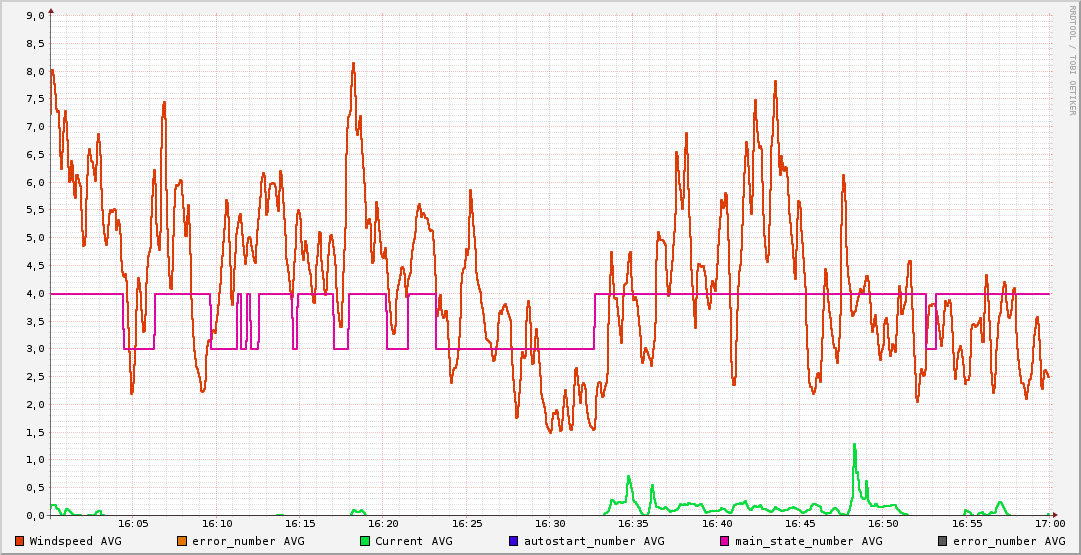The width and height of the screenshot is (1081, 555).
Task: Select the autostart_number AVG legend label
Action: (x=594, y=541)
